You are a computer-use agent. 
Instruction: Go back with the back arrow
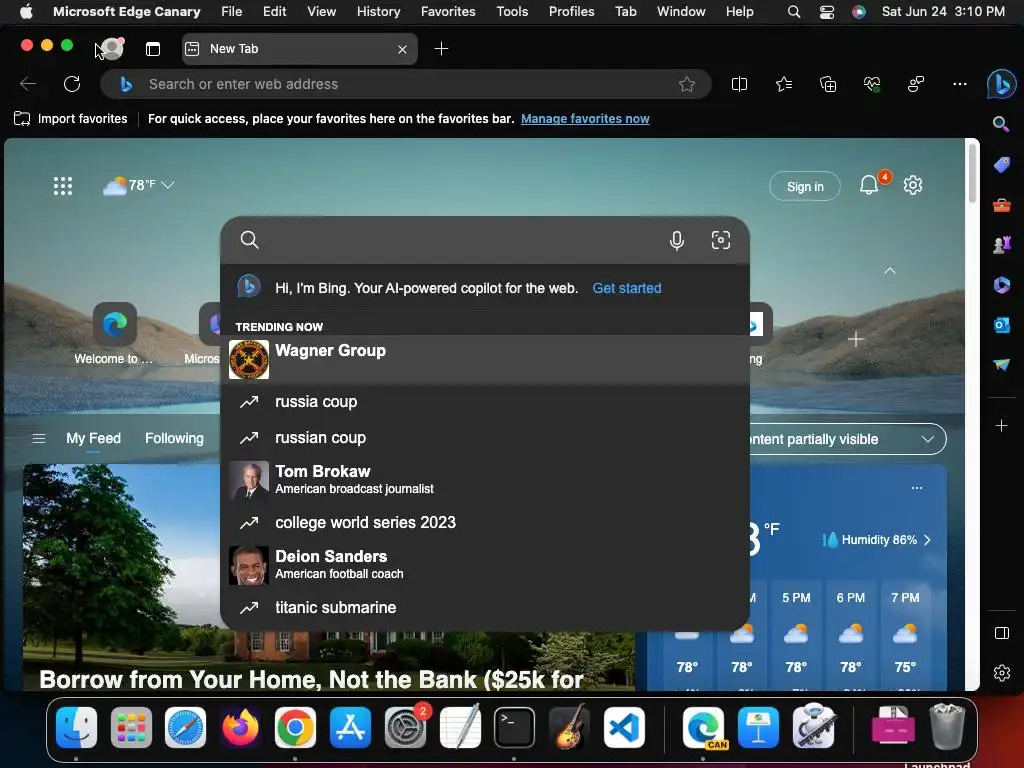(x=28, y=84)
